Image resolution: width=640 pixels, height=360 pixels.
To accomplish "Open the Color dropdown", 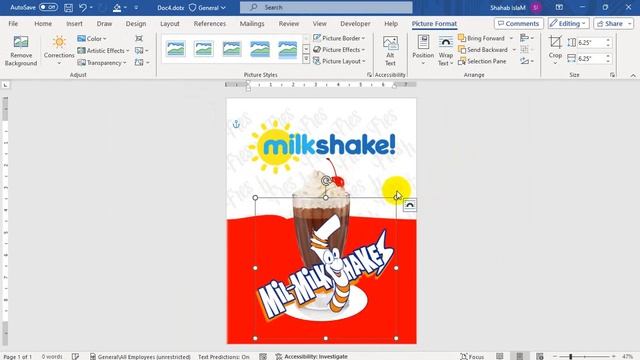I will pos(92,38).
